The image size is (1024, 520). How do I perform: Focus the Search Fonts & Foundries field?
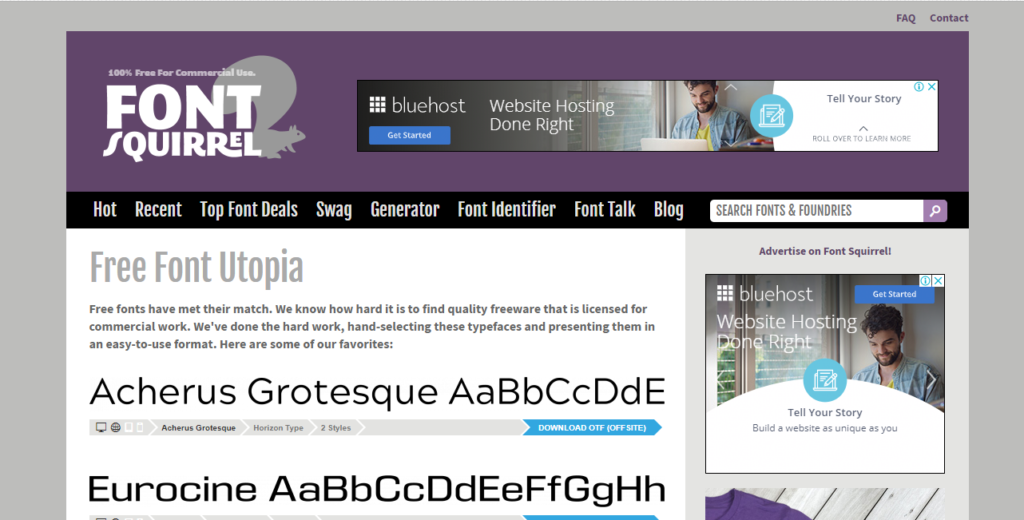[815, 210]
